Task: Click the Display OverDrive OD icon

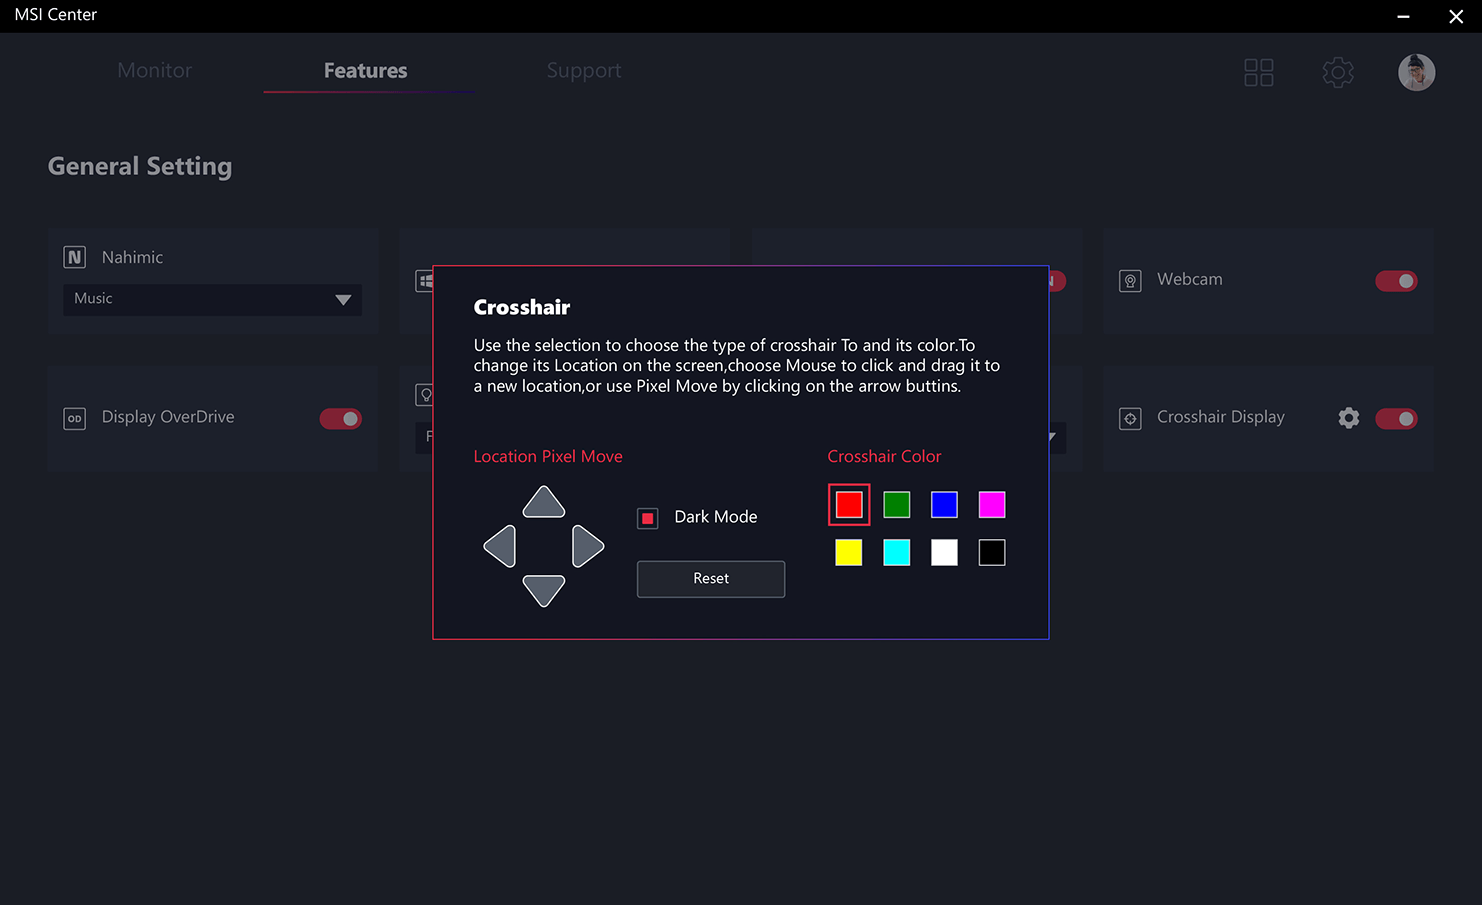Action: click(75, 418)
